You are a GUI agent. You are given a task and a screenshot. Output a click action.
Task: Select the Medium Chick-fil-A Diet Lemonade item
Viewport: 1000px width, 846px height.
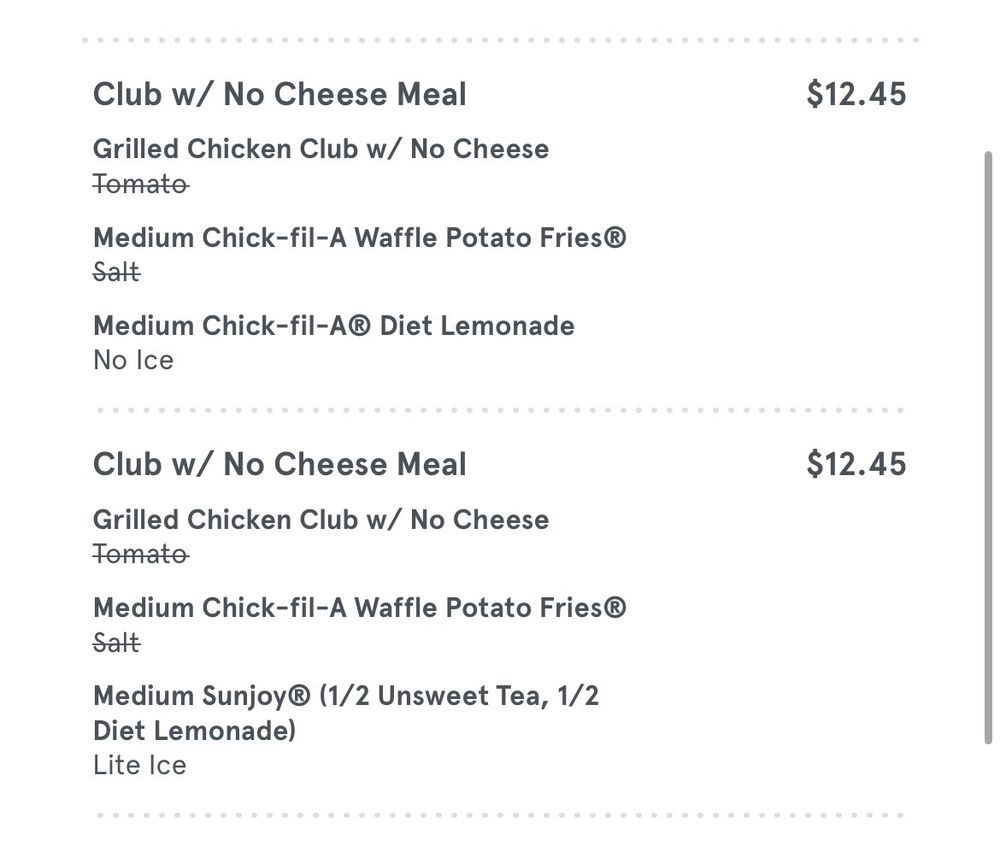pos(333,326)
